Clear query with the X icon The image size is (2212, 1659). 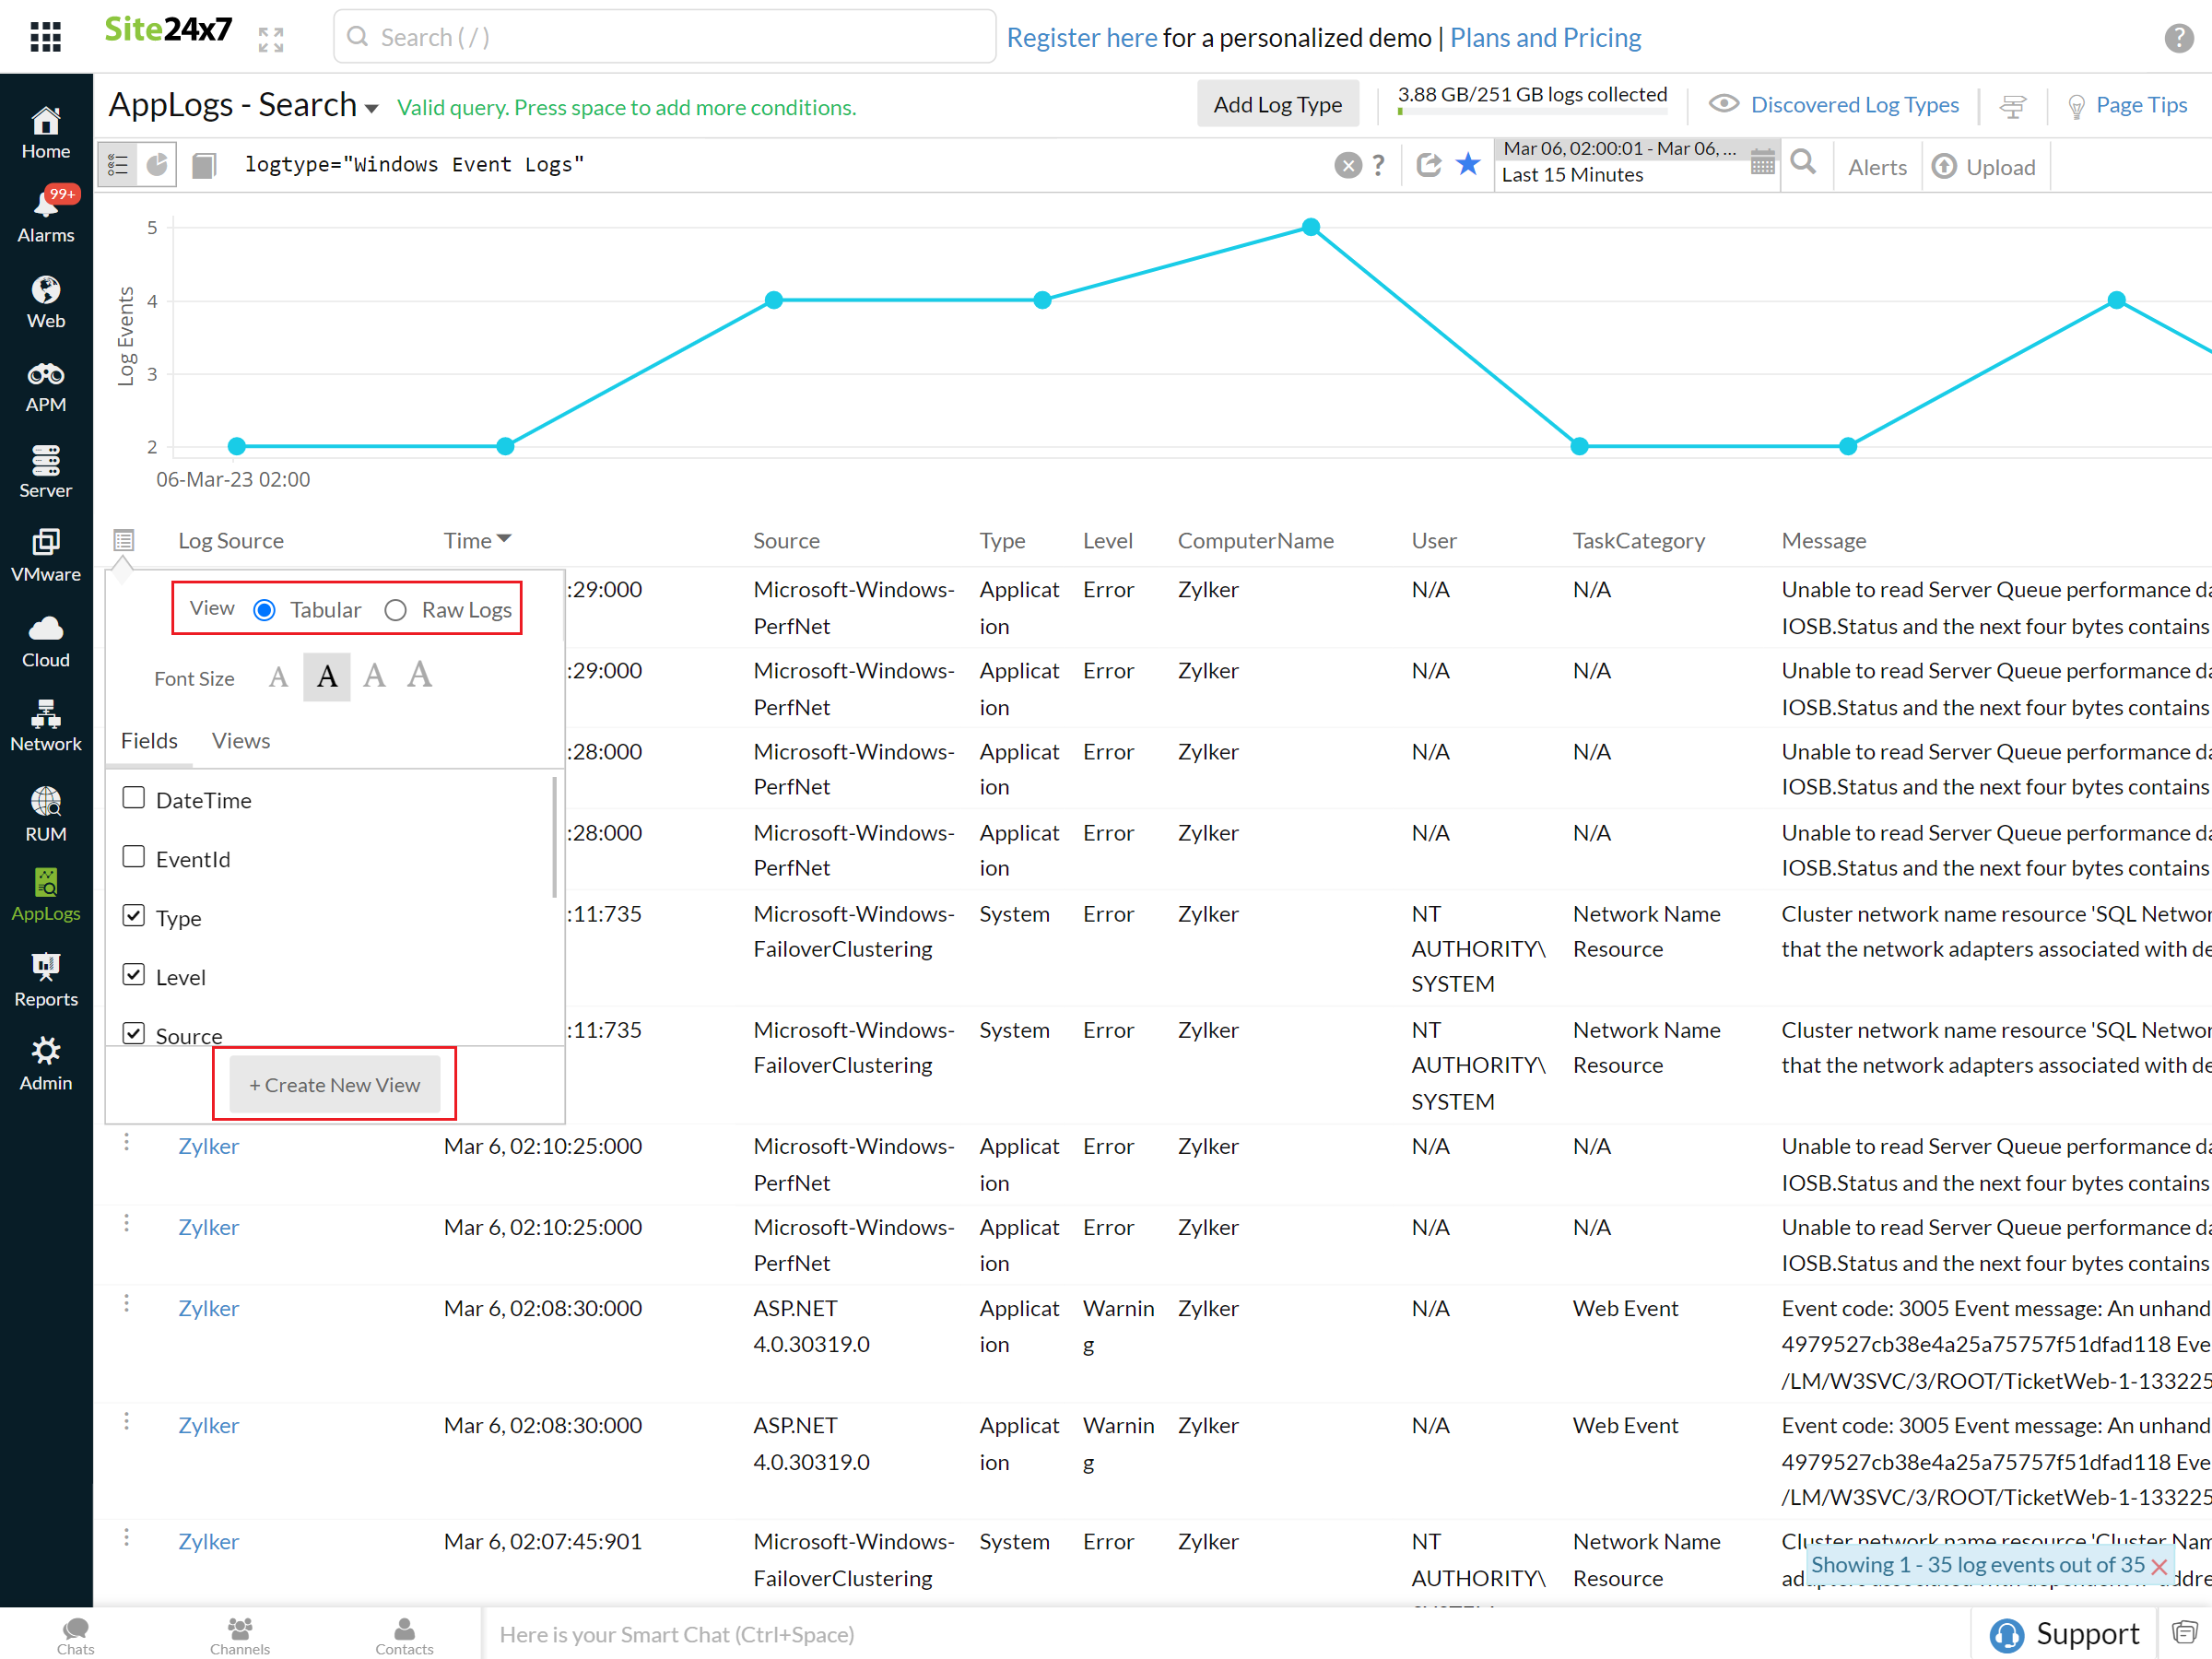tap(1347, 165)
